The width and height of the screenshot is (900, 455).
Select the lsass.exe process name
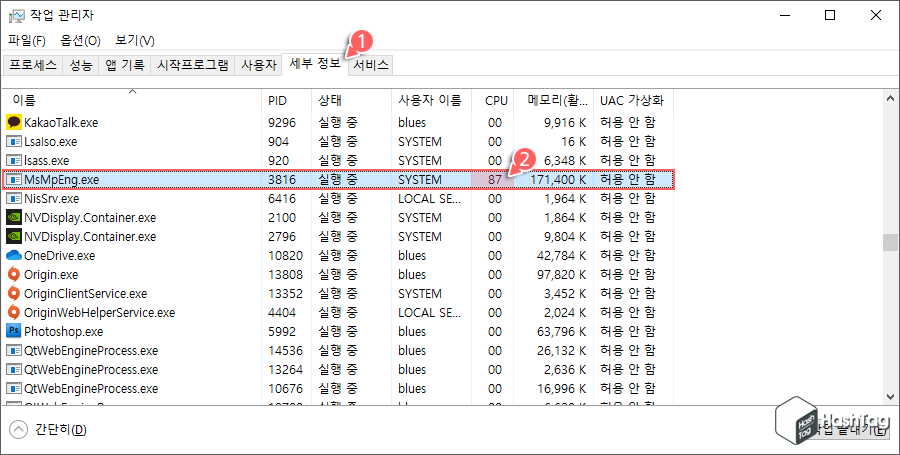pos(46,160)
